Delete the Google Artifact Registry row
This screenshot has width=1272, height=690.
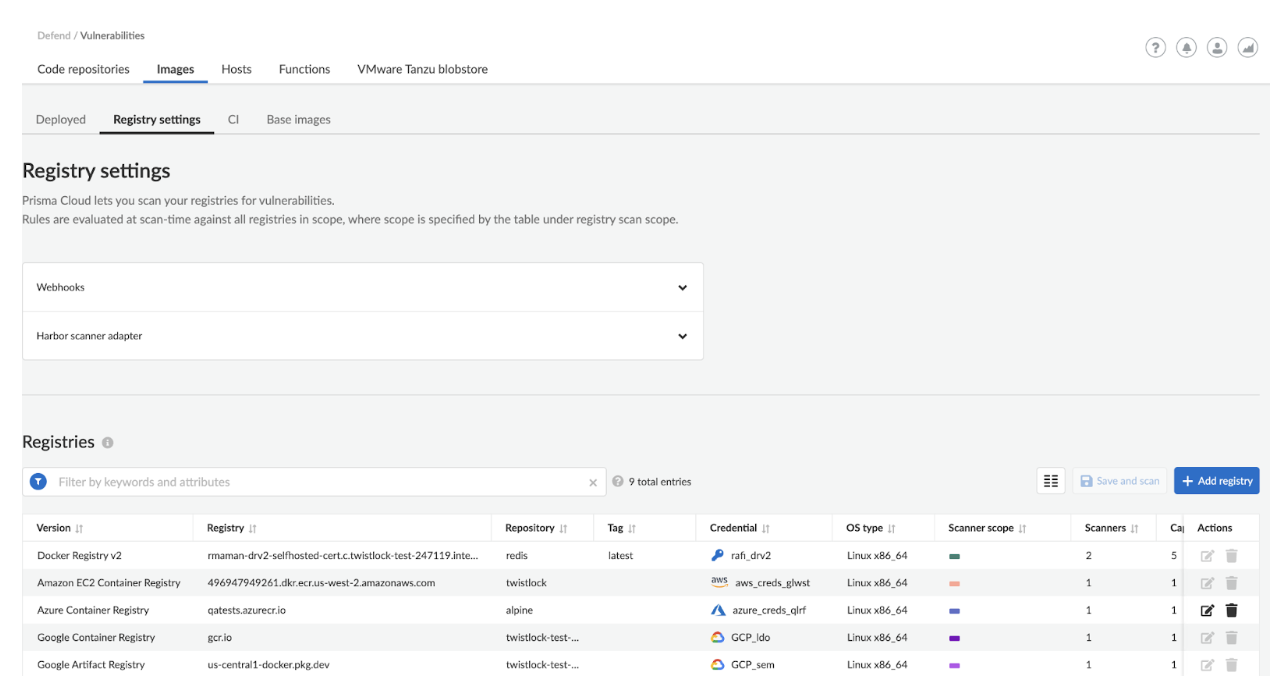click(1231, 665)
